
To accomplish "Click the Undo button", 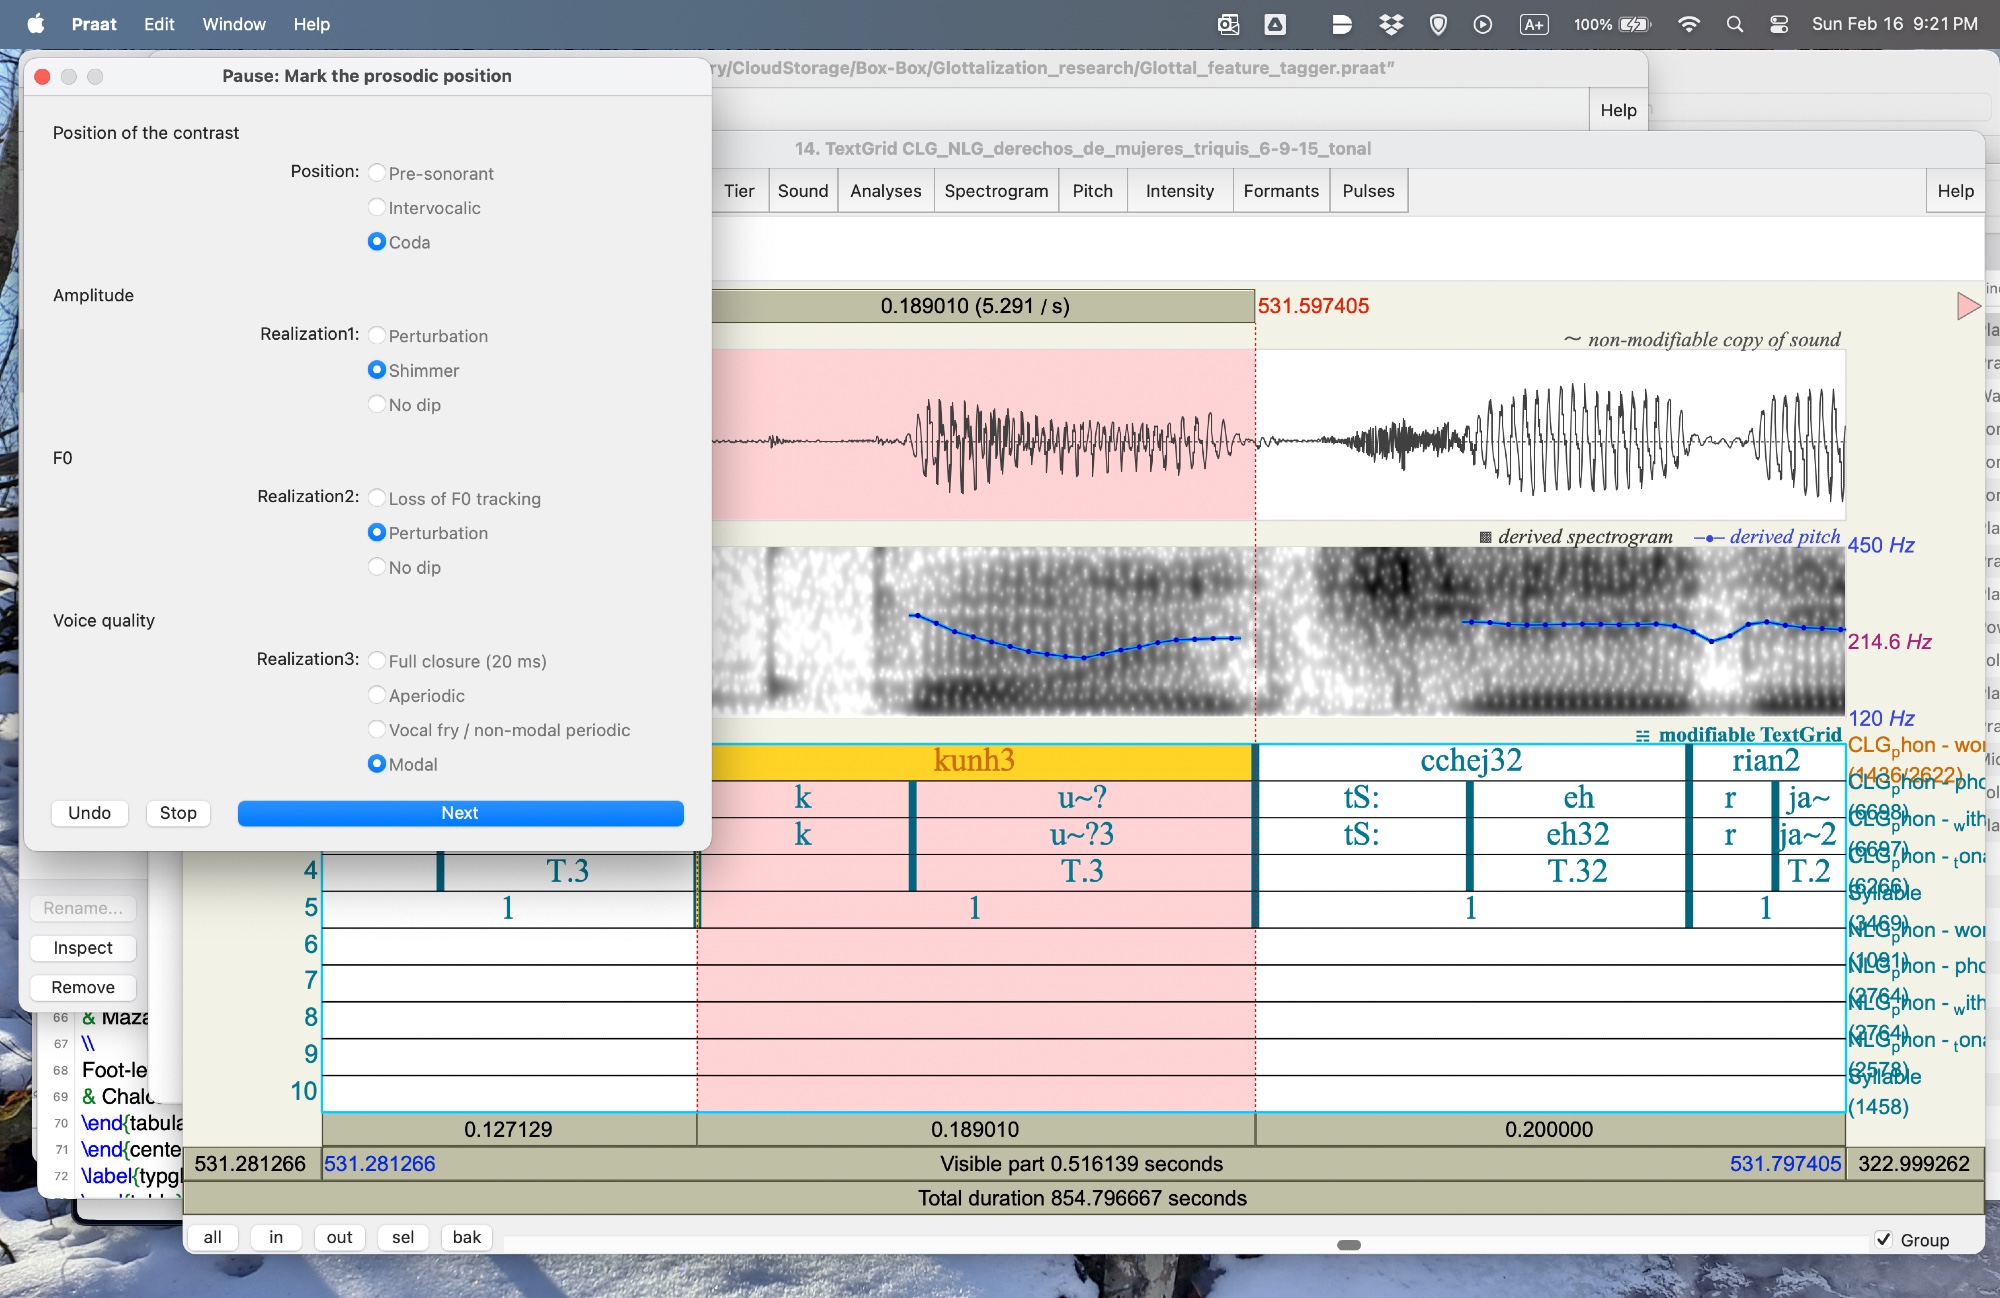I will 89,813.
